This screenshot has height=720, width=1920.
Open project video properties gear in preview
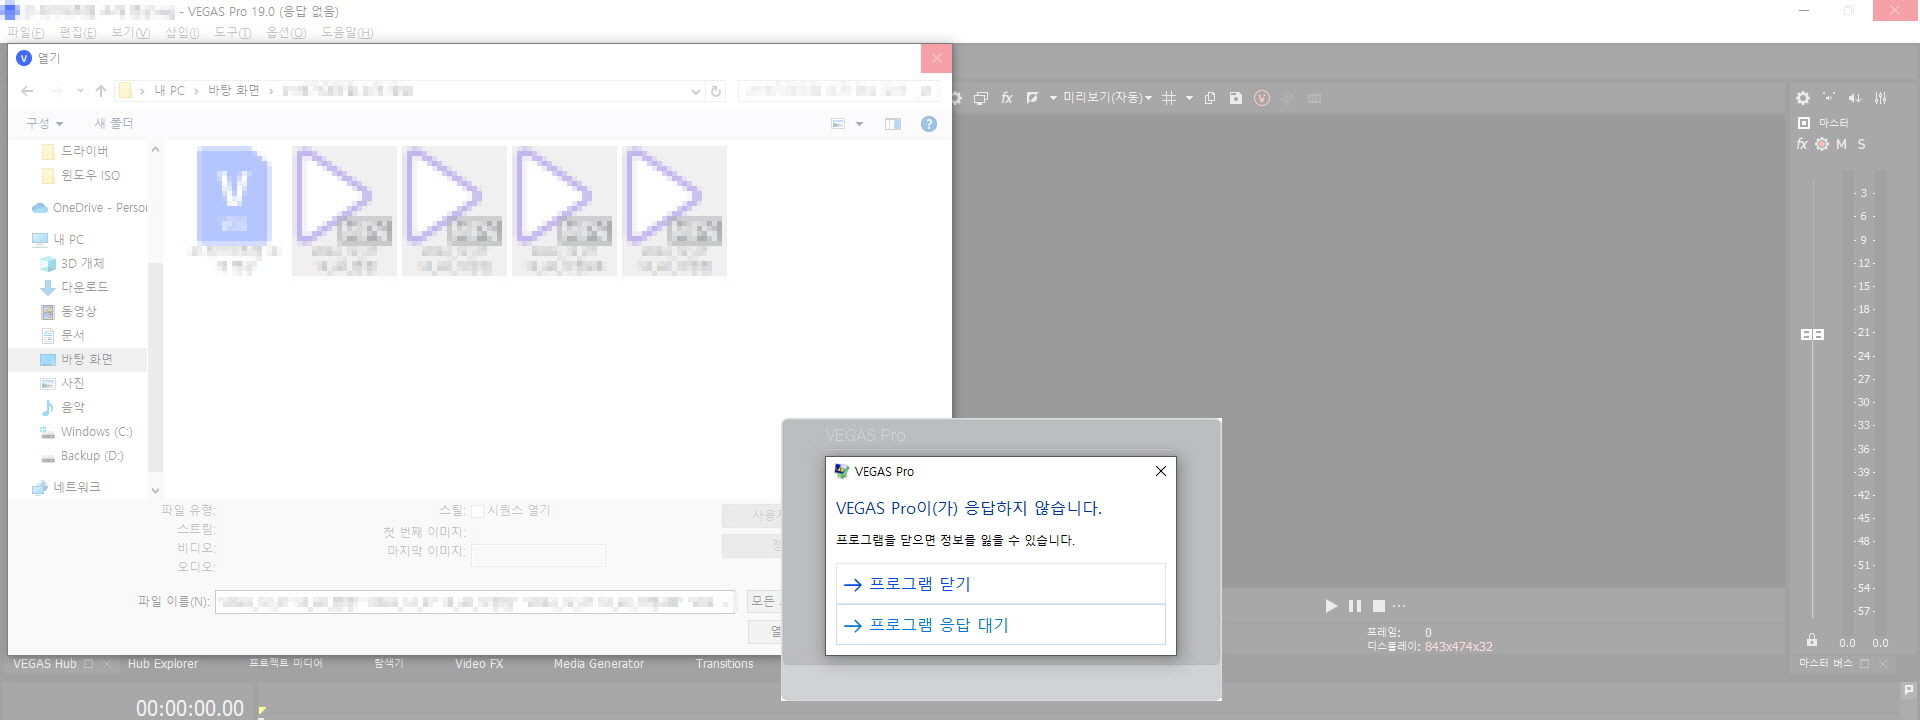click(955, 98)
